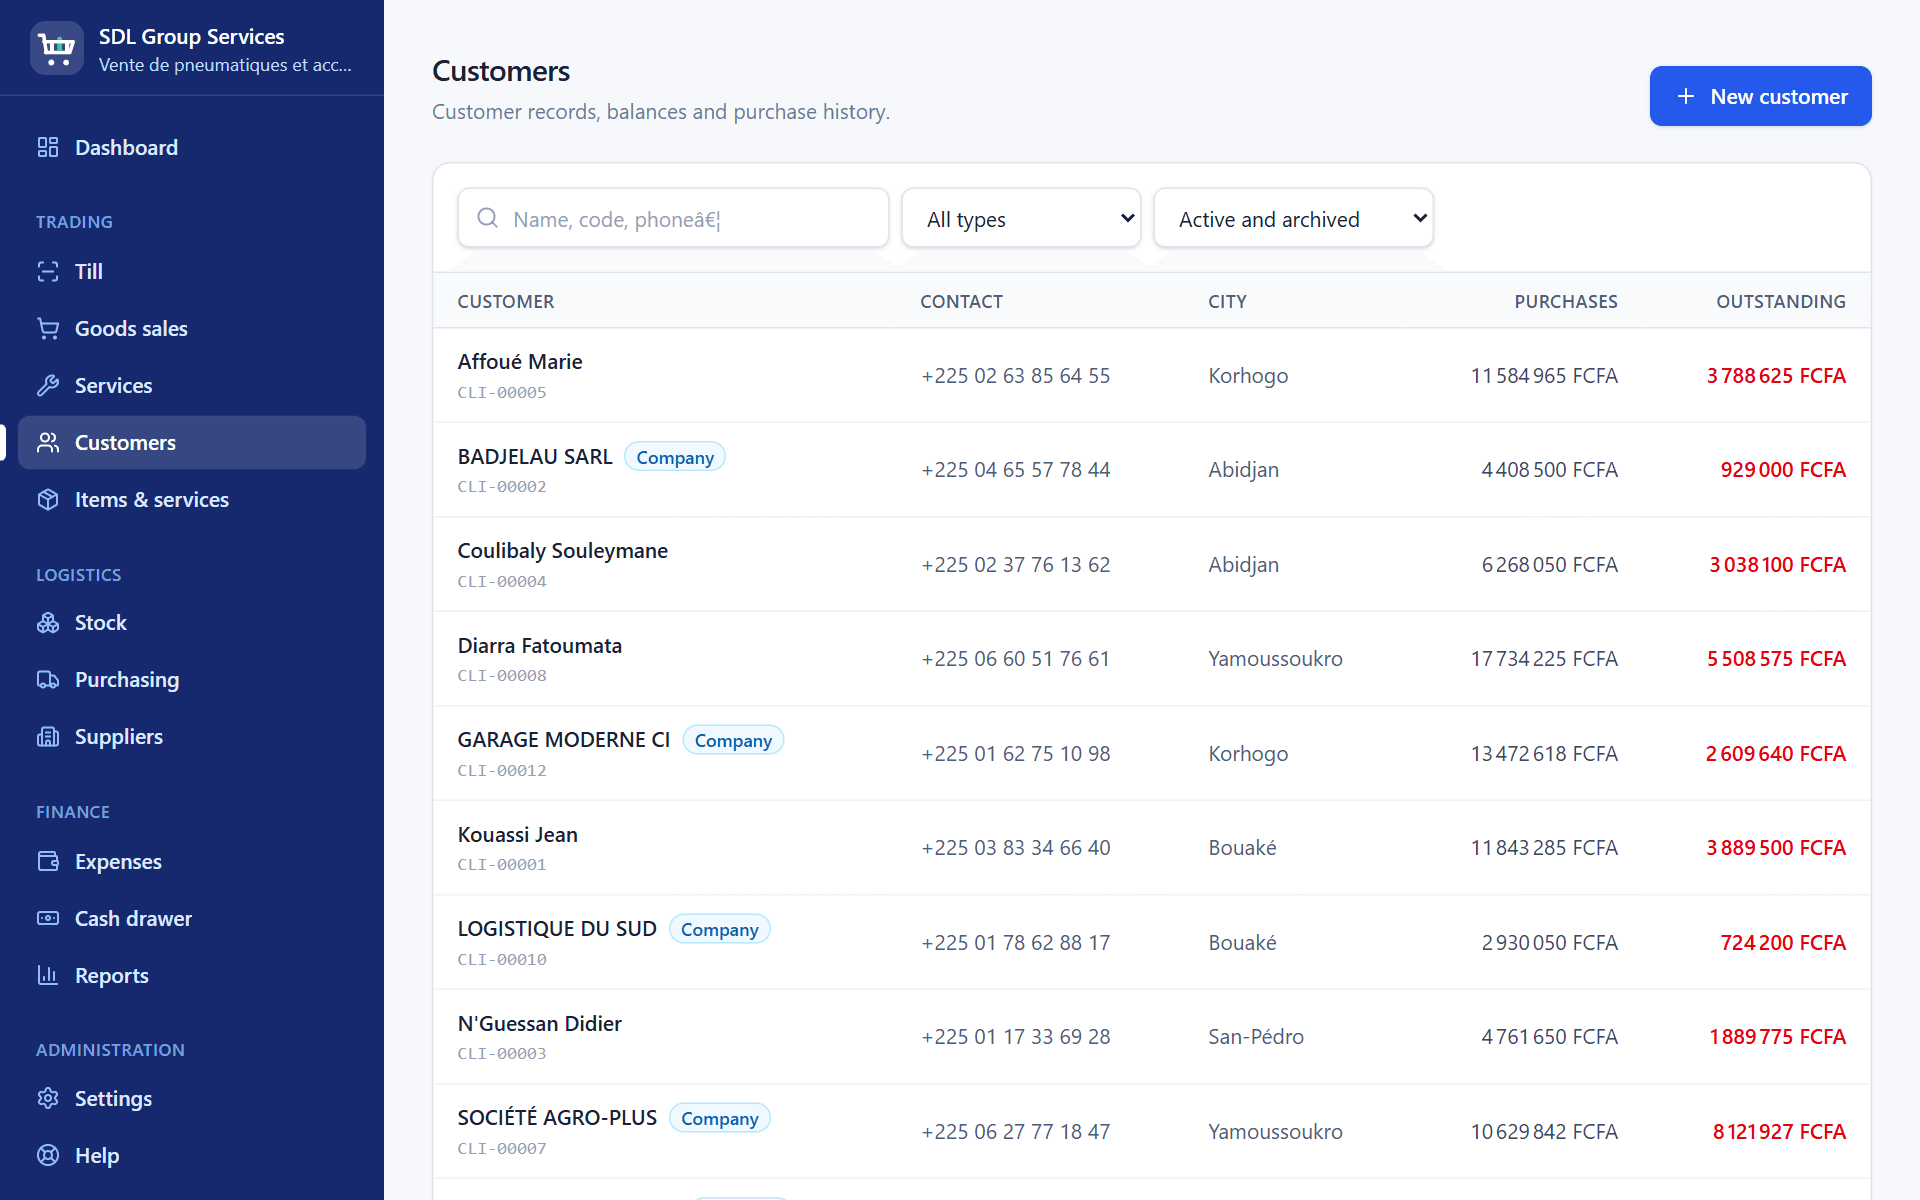Click the OUTSTANDING column header
Viewport: 1920px width, 1200px height.
1781,302
